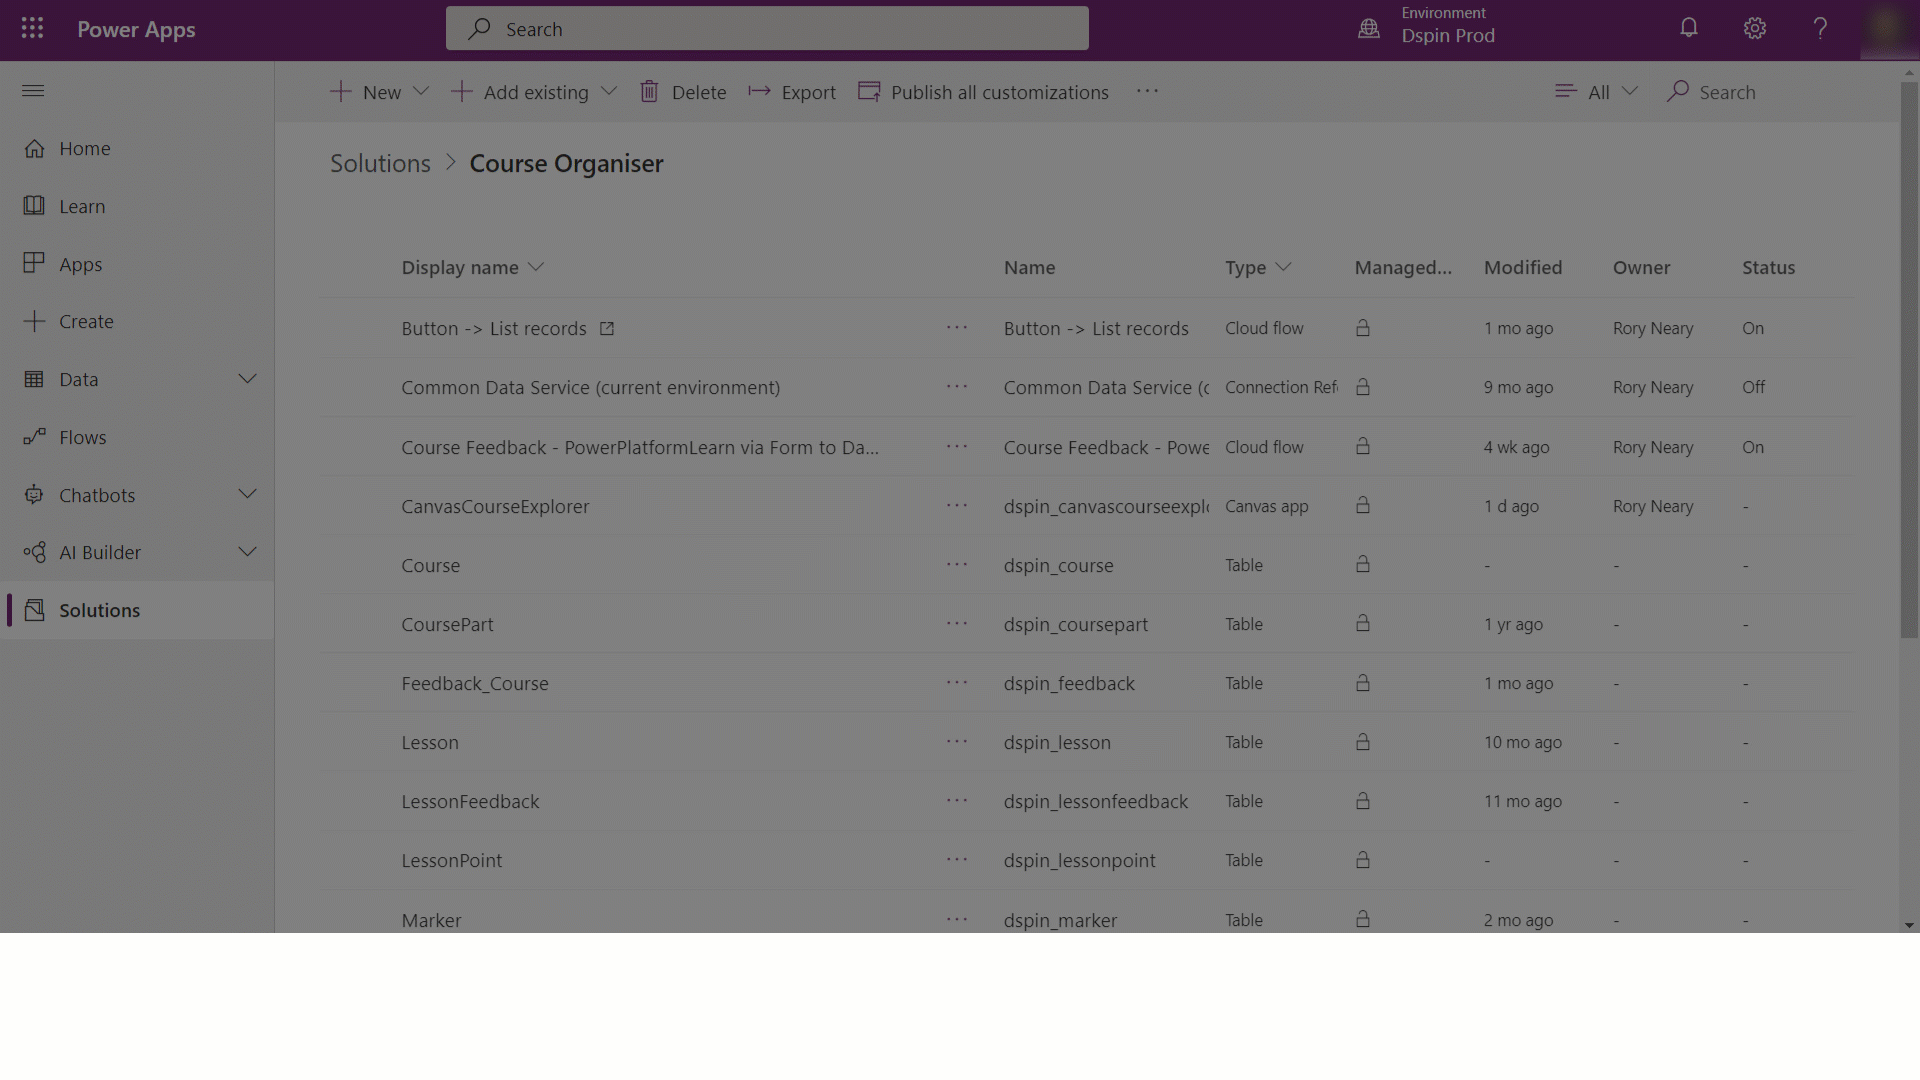Click the ellipsis menu for Feedback Course table
The image size is (1920, 1080).
956,683
